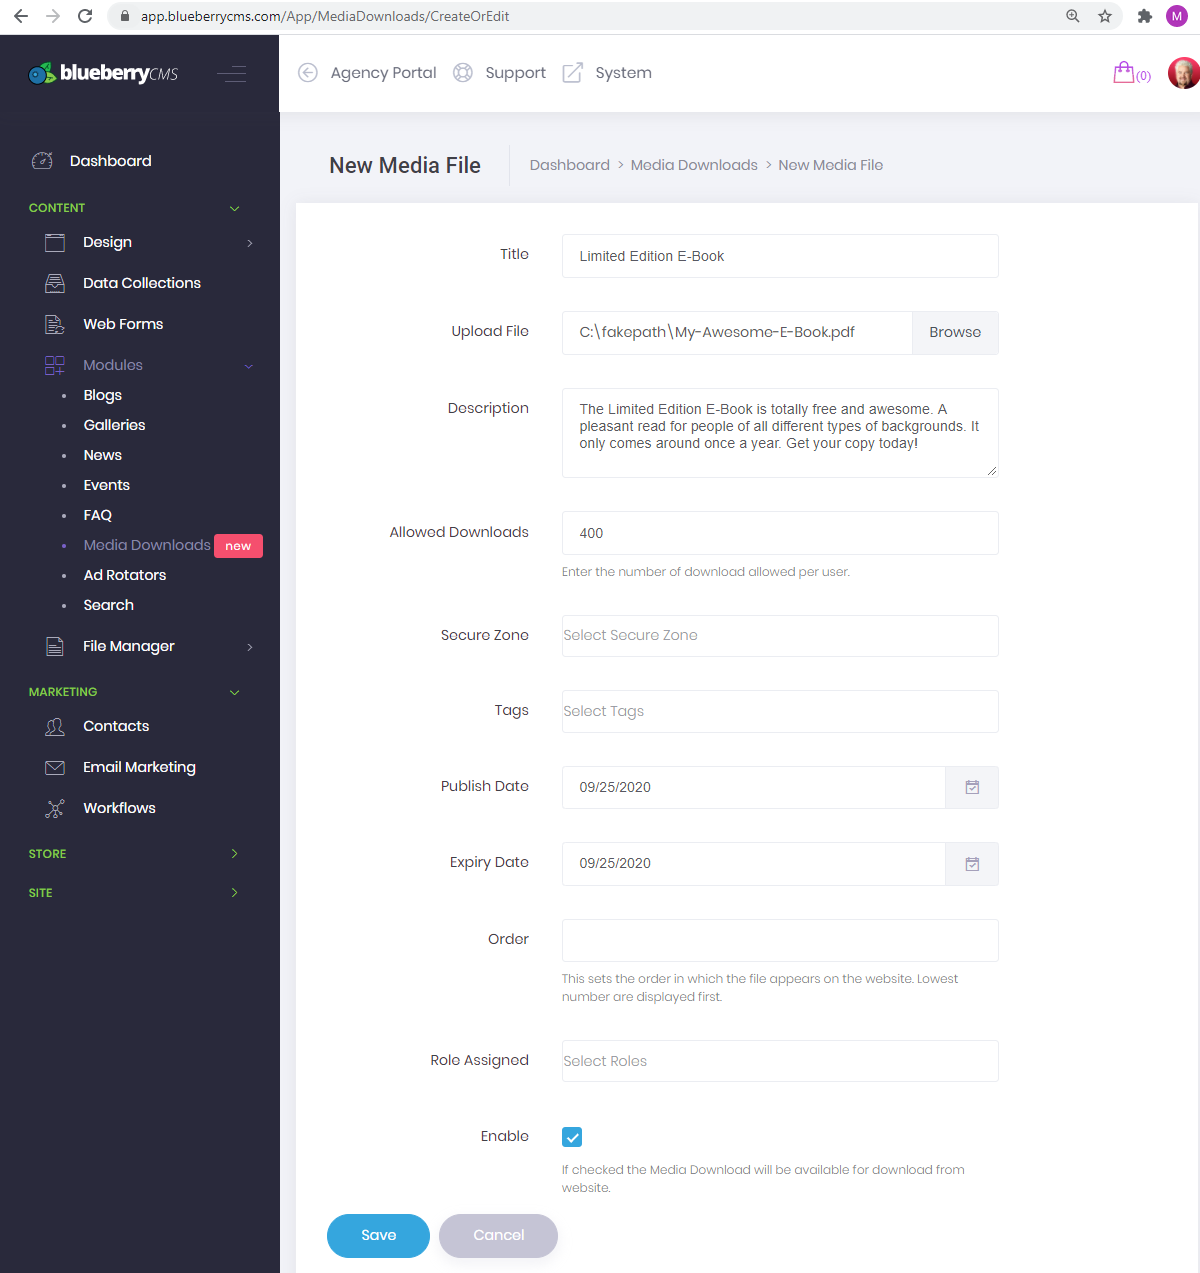Bookmark this page with star icon

pos(1105,16)
